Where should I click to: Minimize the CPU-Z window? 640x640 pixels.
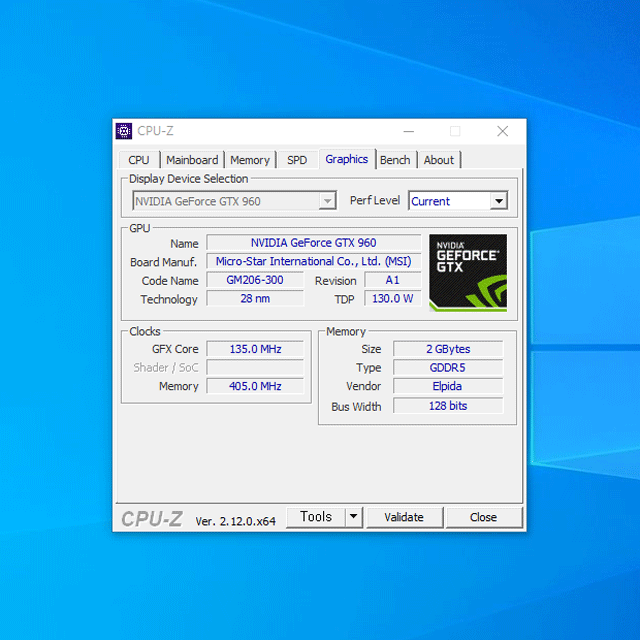pyautogui.click(x=409, y=131)
